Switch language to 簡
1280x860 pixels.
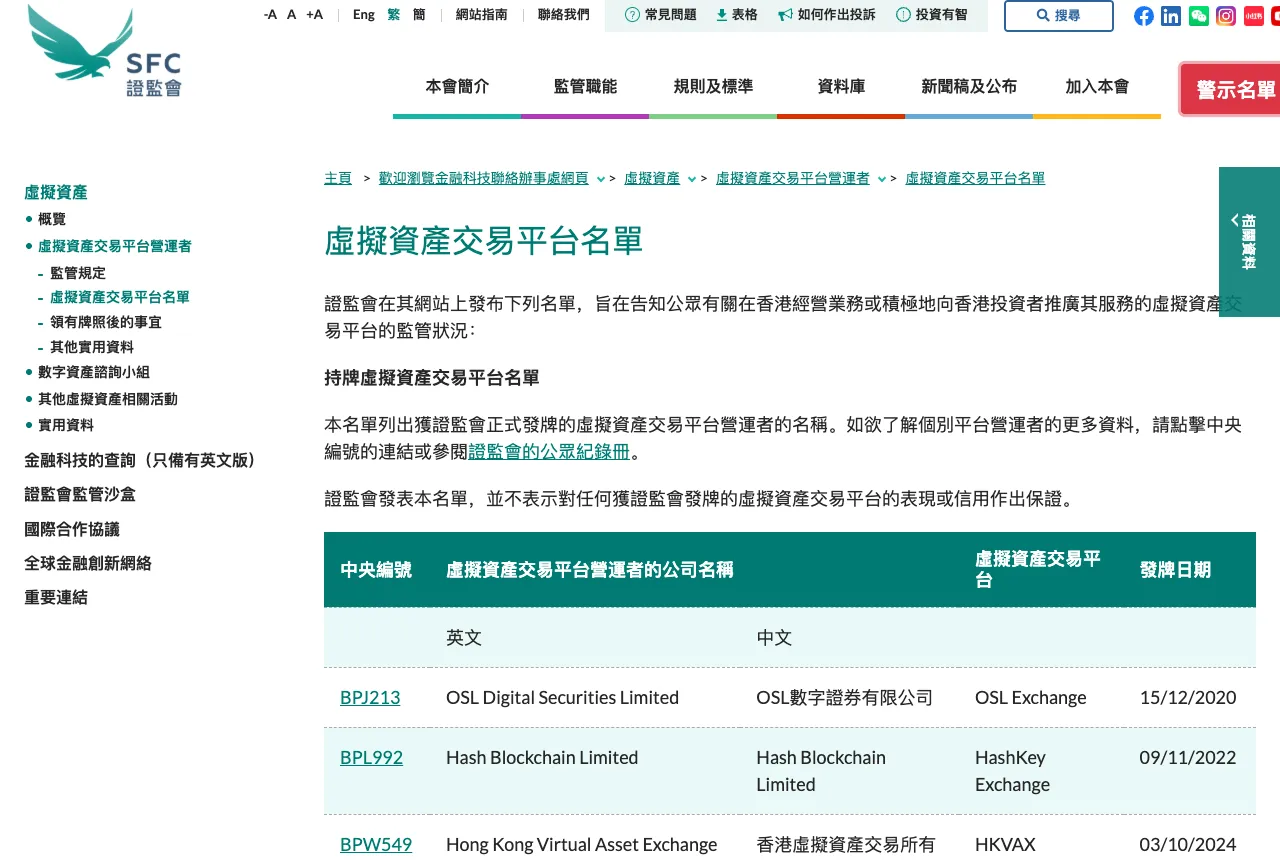pos(419,15)
